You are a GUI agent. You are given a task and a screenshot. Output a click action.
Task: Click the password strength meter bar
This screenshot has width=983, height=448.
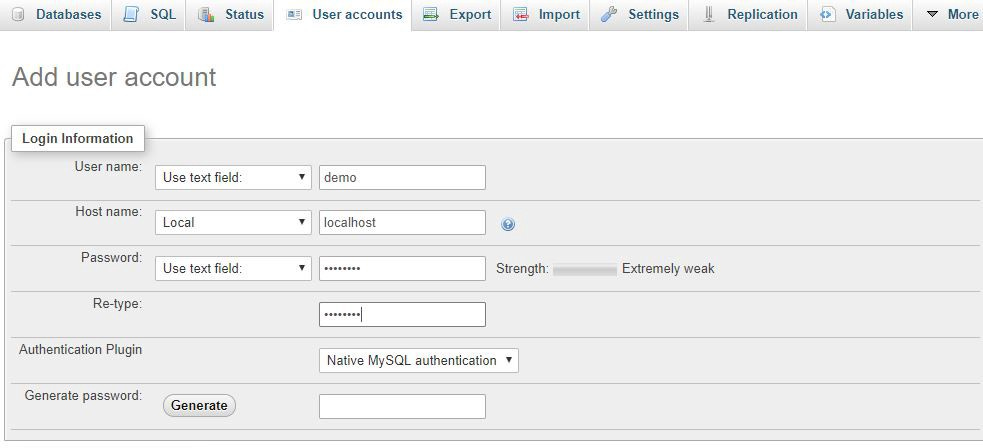585,270
